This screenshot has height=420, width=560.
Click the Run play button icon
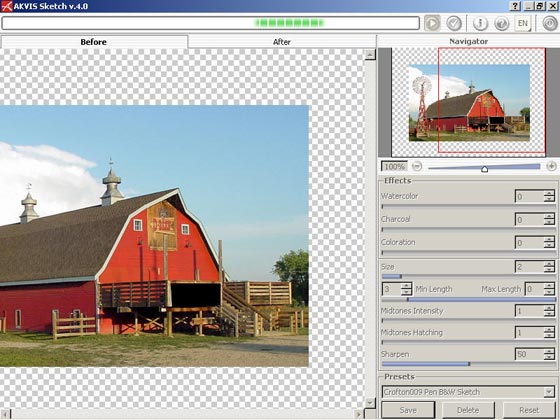click(x=432, y=24)
